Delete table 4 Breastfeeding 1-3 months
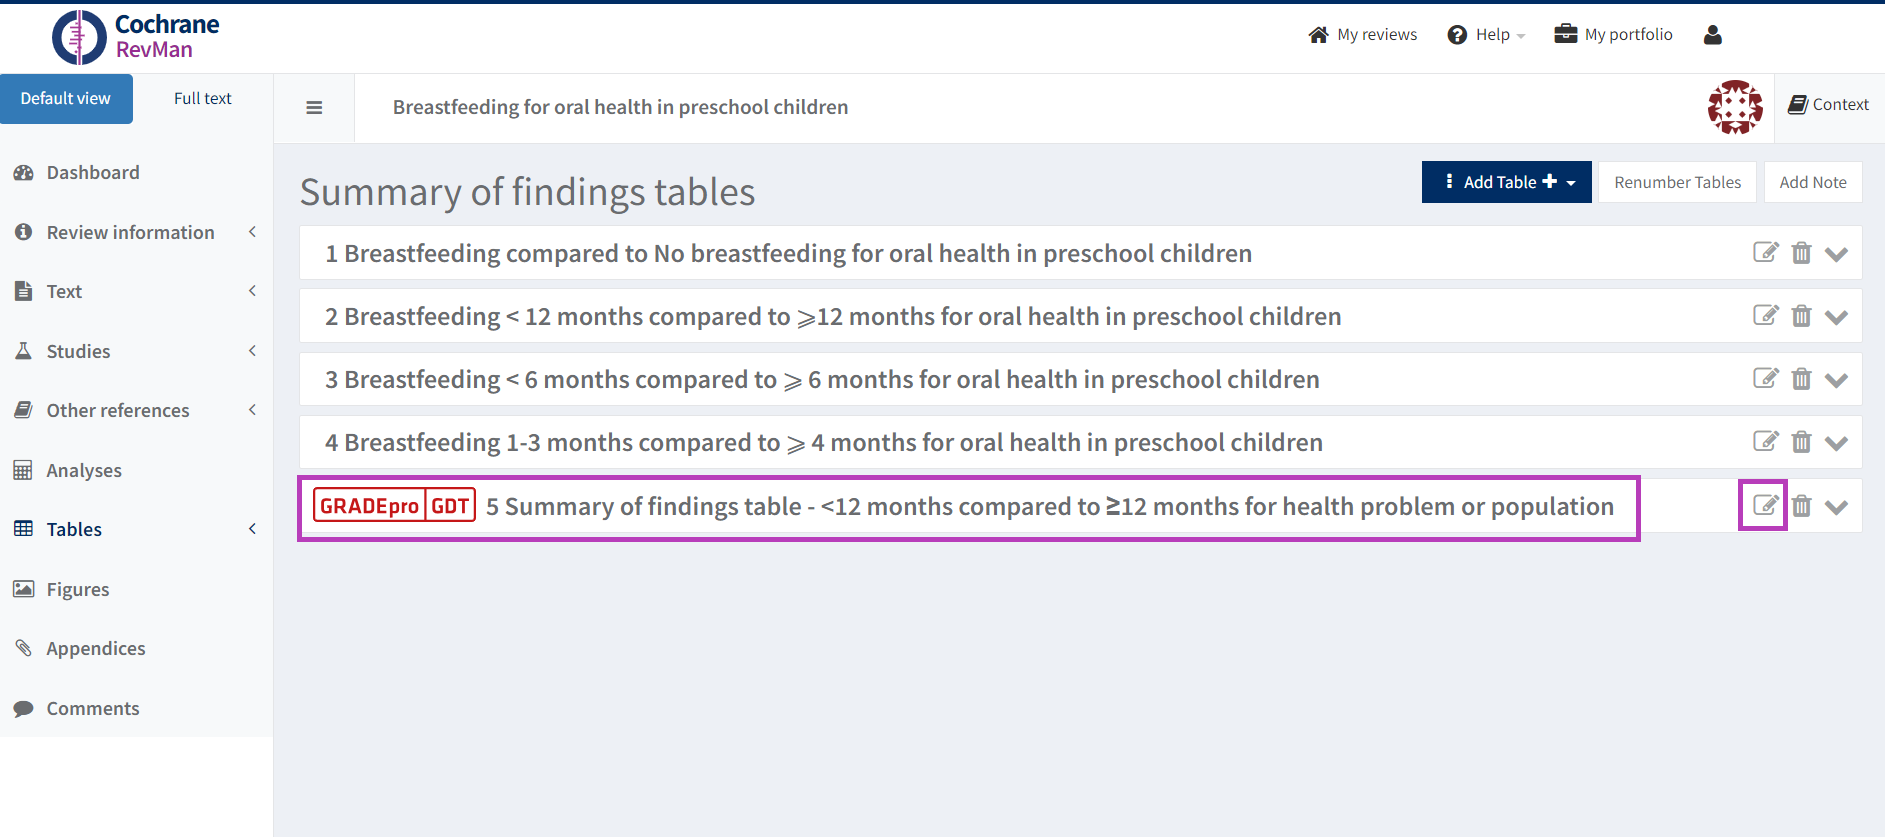The image size is (1885, 837). click(x=1801, y=442)
